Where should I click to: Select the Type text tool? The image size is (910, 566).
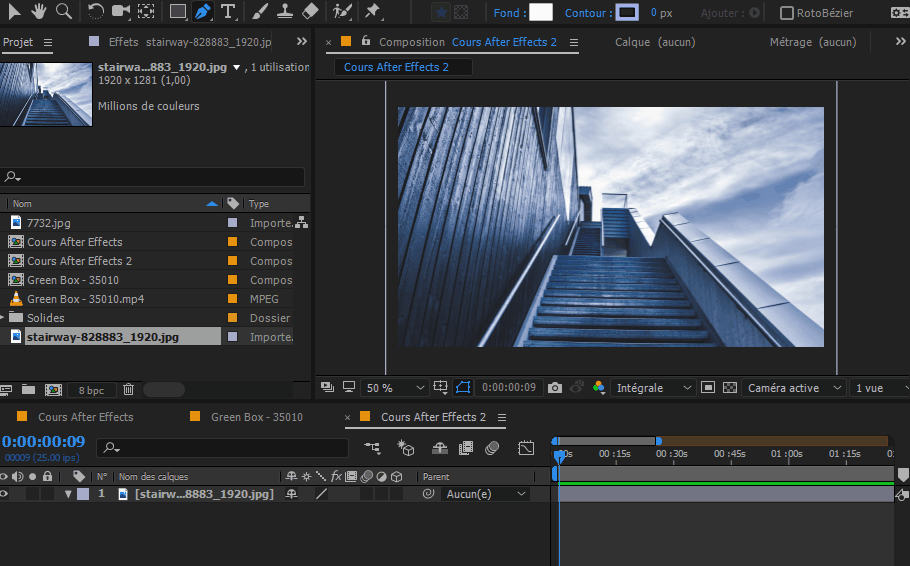(x=229, y=11)
